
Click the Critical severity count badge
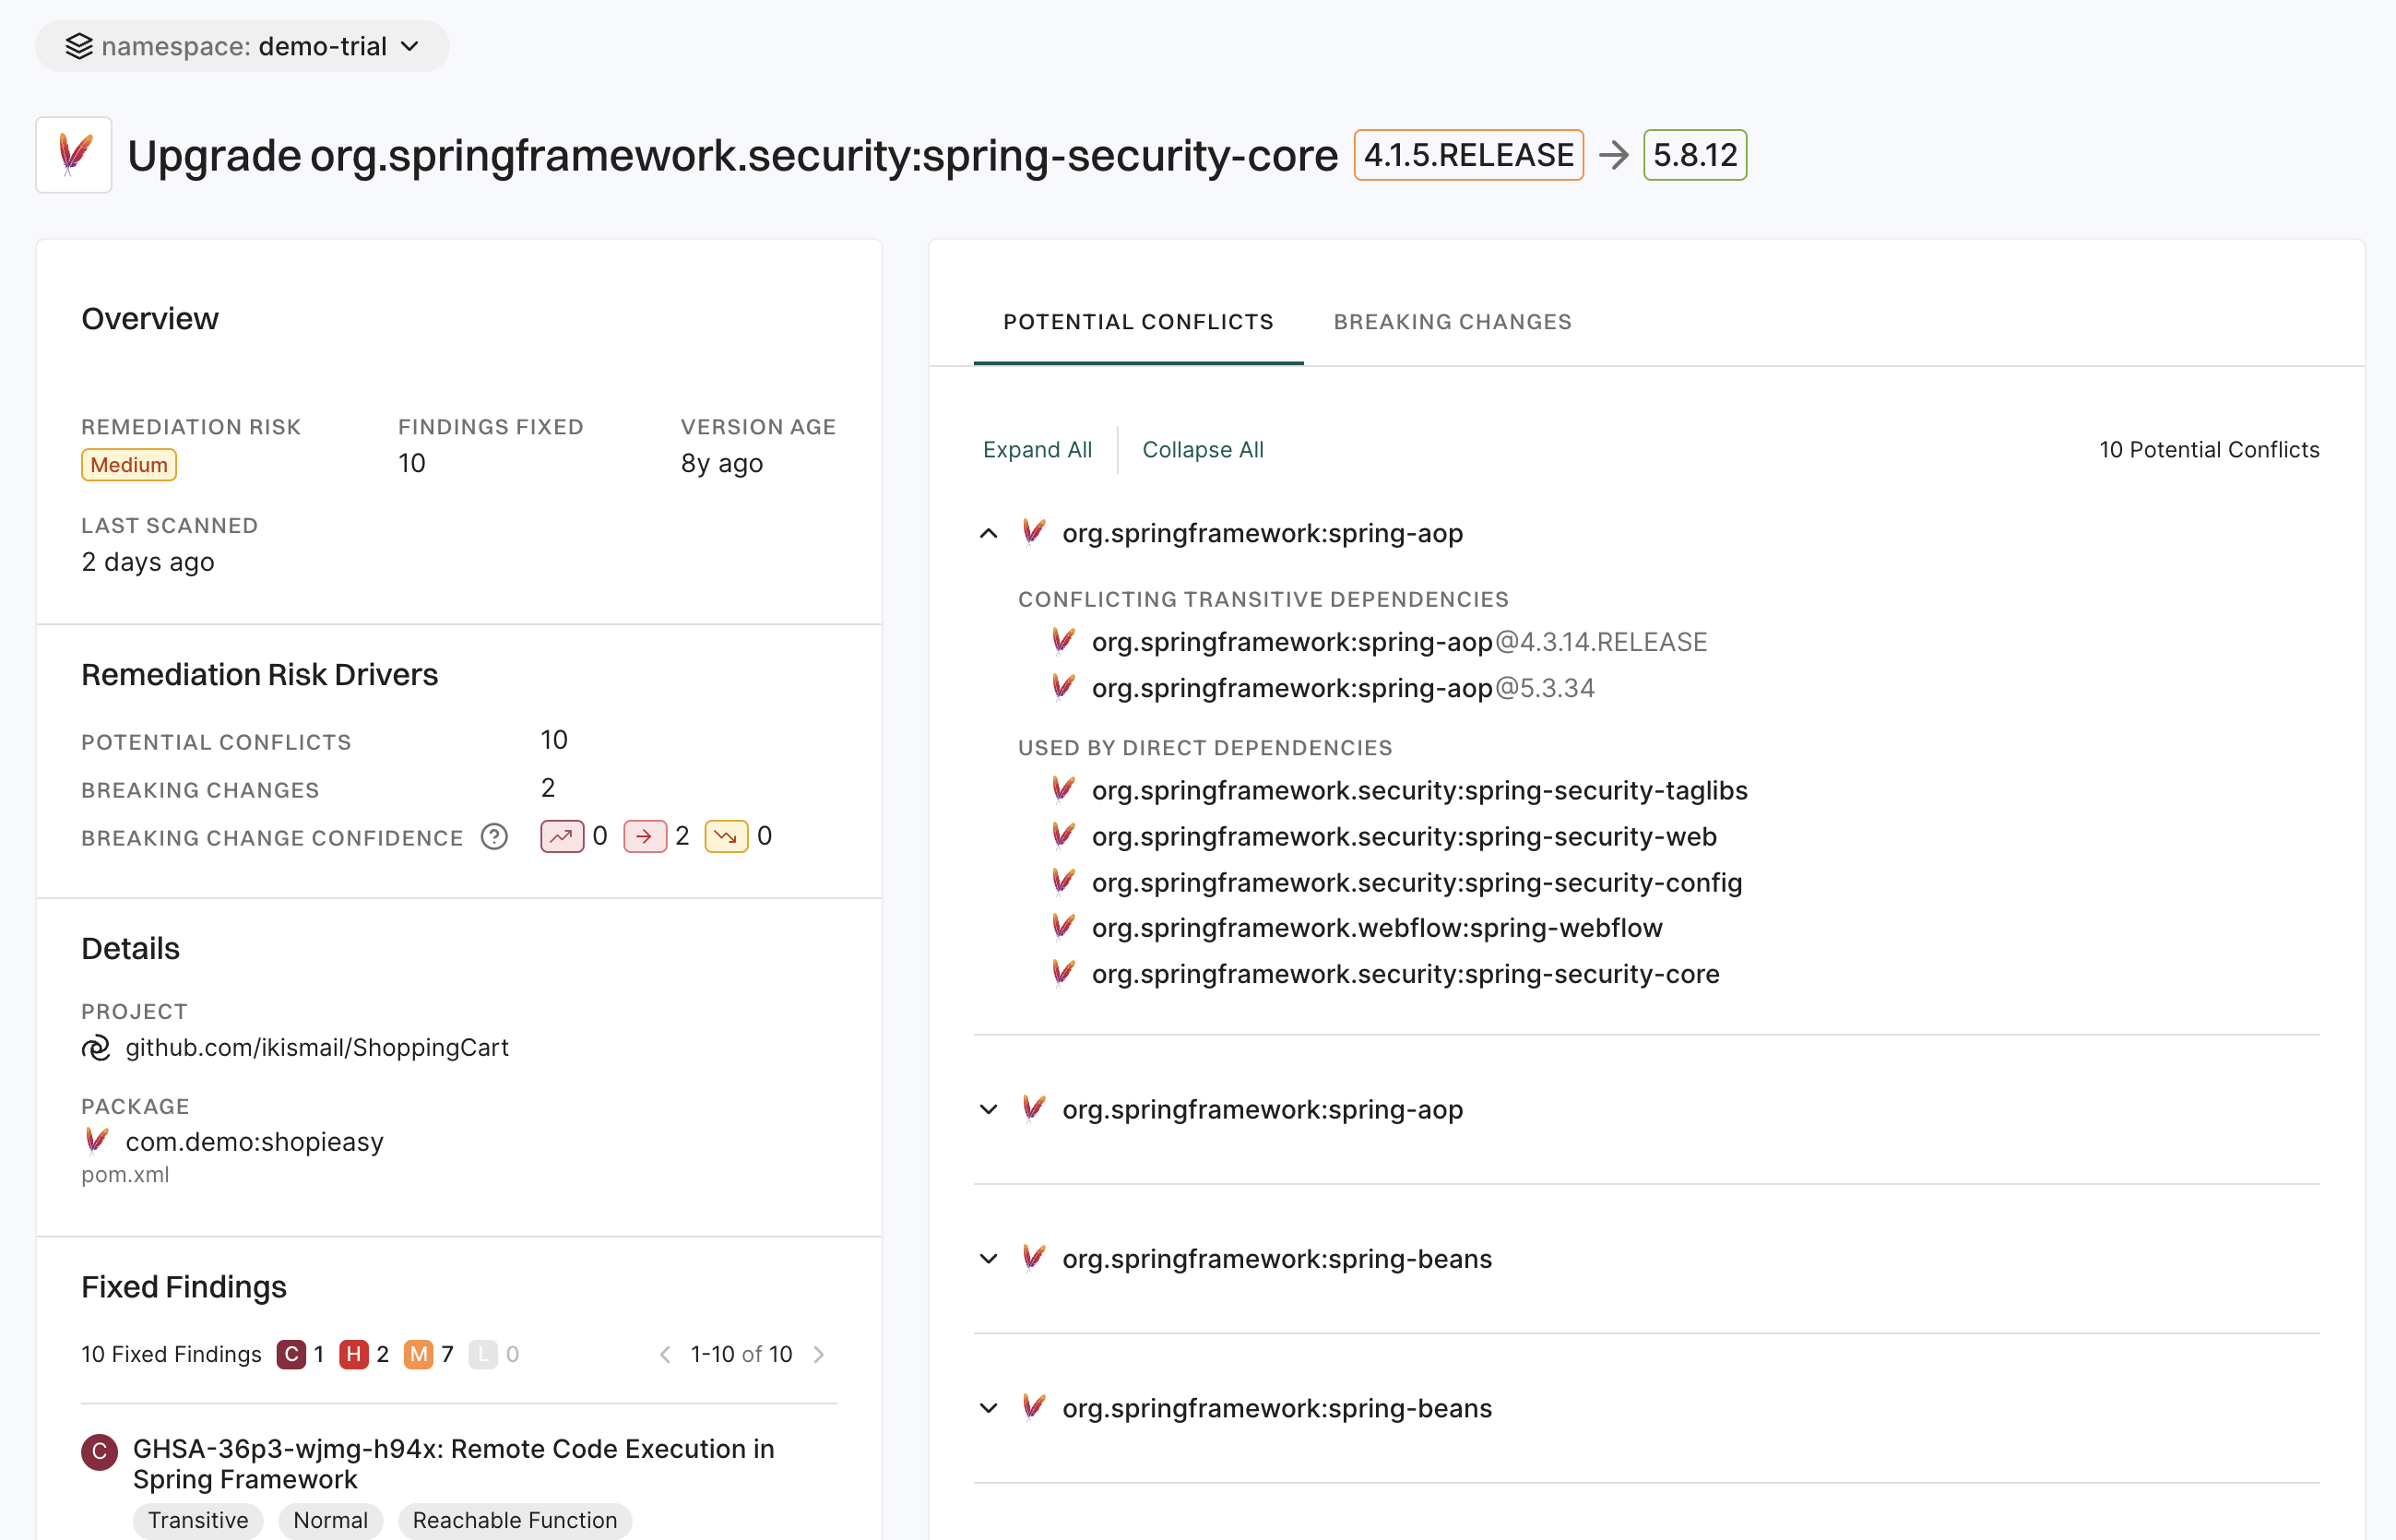point(291,1354)
